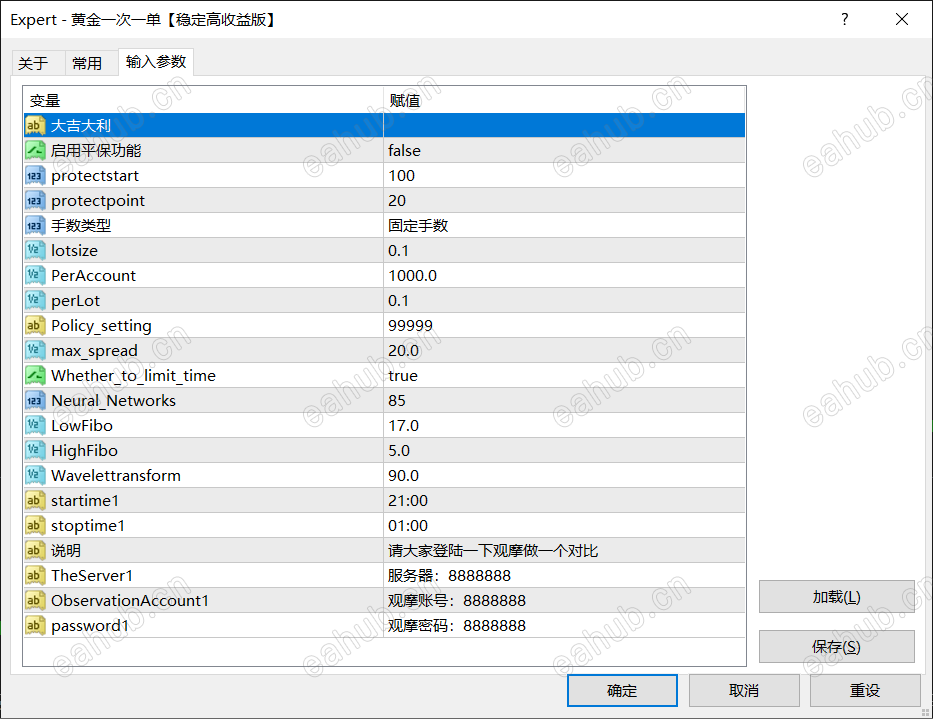Click the value 服务器: 8888888
The image size is (933, 719).
[x=449, y=576]
